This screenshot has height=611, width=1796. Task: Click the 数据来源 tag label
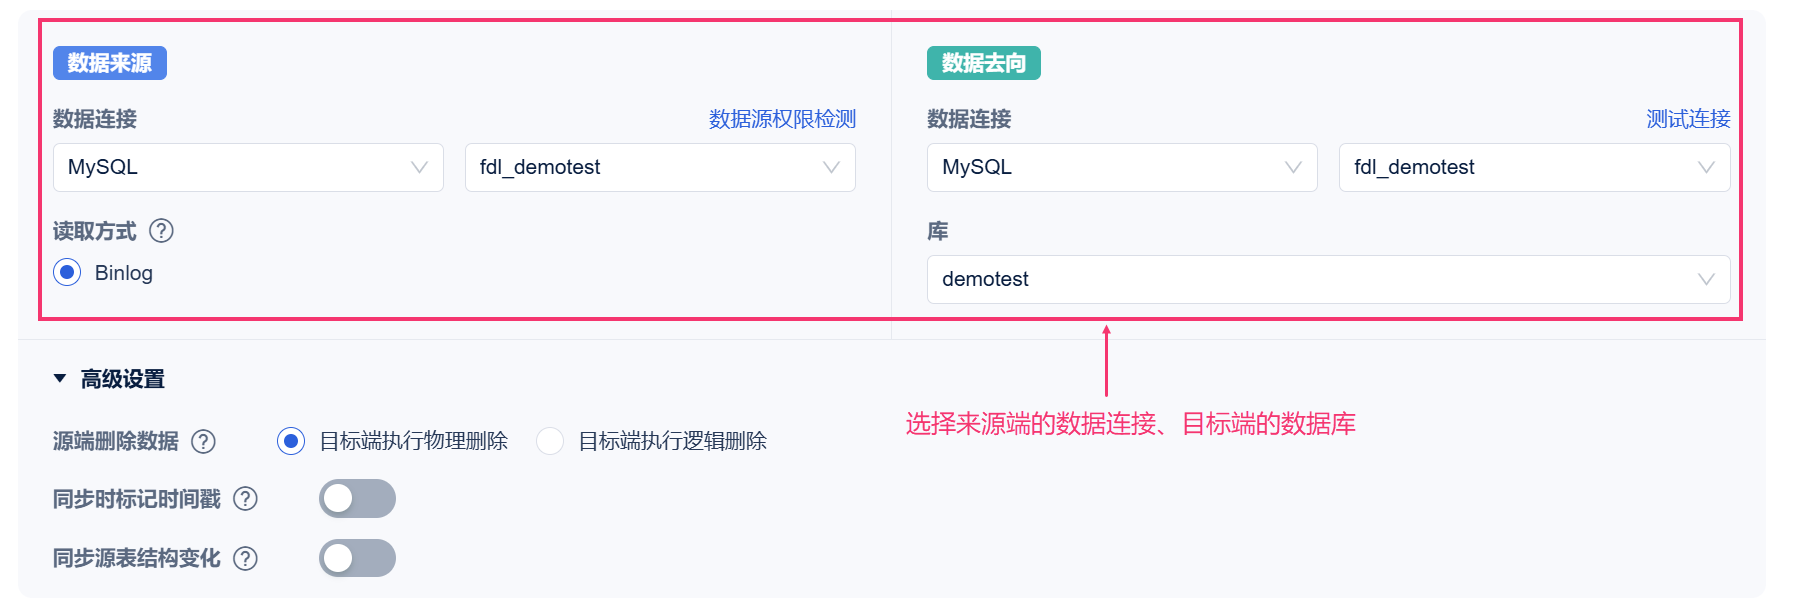(110, 63)
